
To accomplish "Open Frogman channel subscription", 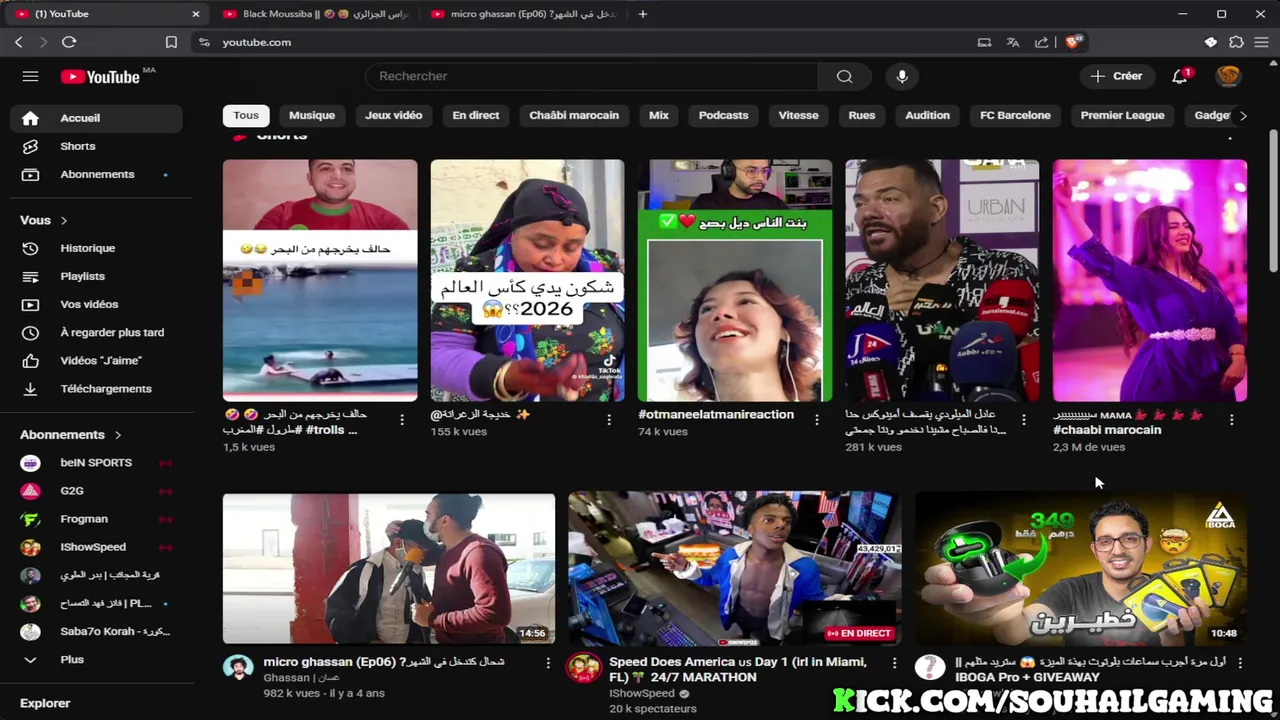I will pos(96,519).
